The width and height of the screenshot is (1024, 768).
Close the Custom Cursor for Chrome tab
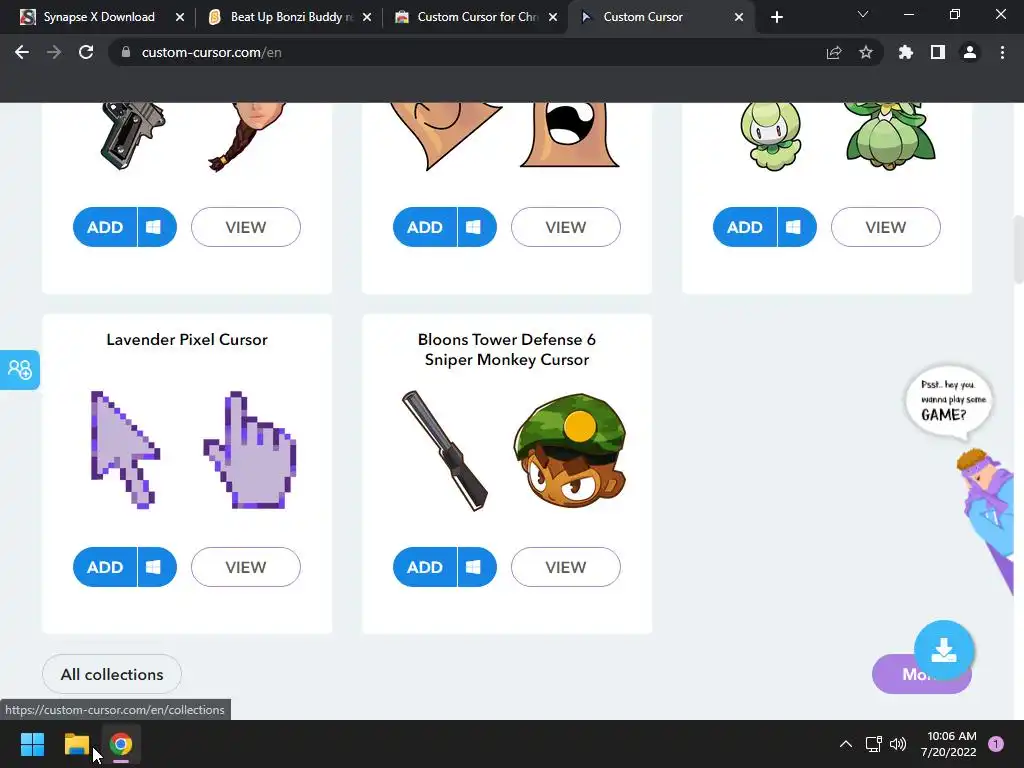pos(553,17)
